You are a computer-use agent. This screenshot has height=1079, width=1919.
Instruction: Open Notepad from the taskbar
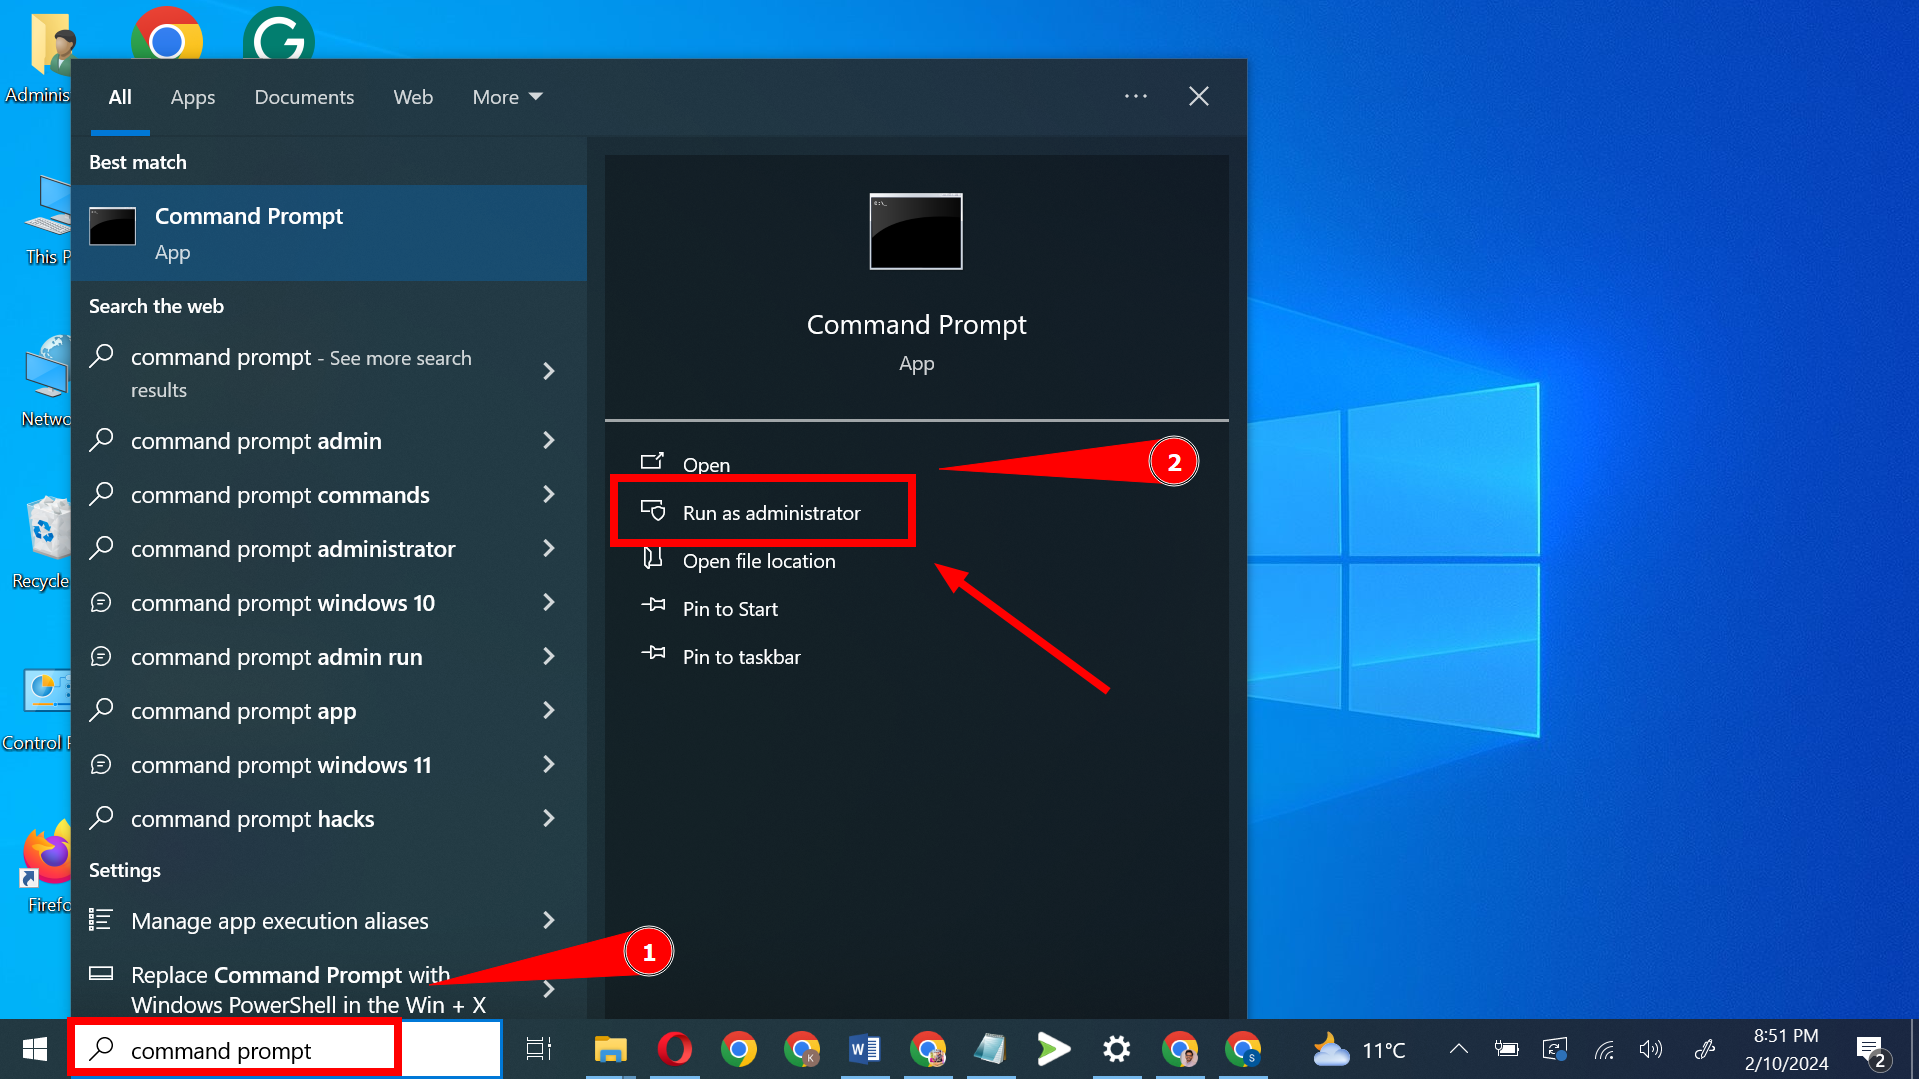tap(990, 1049)
